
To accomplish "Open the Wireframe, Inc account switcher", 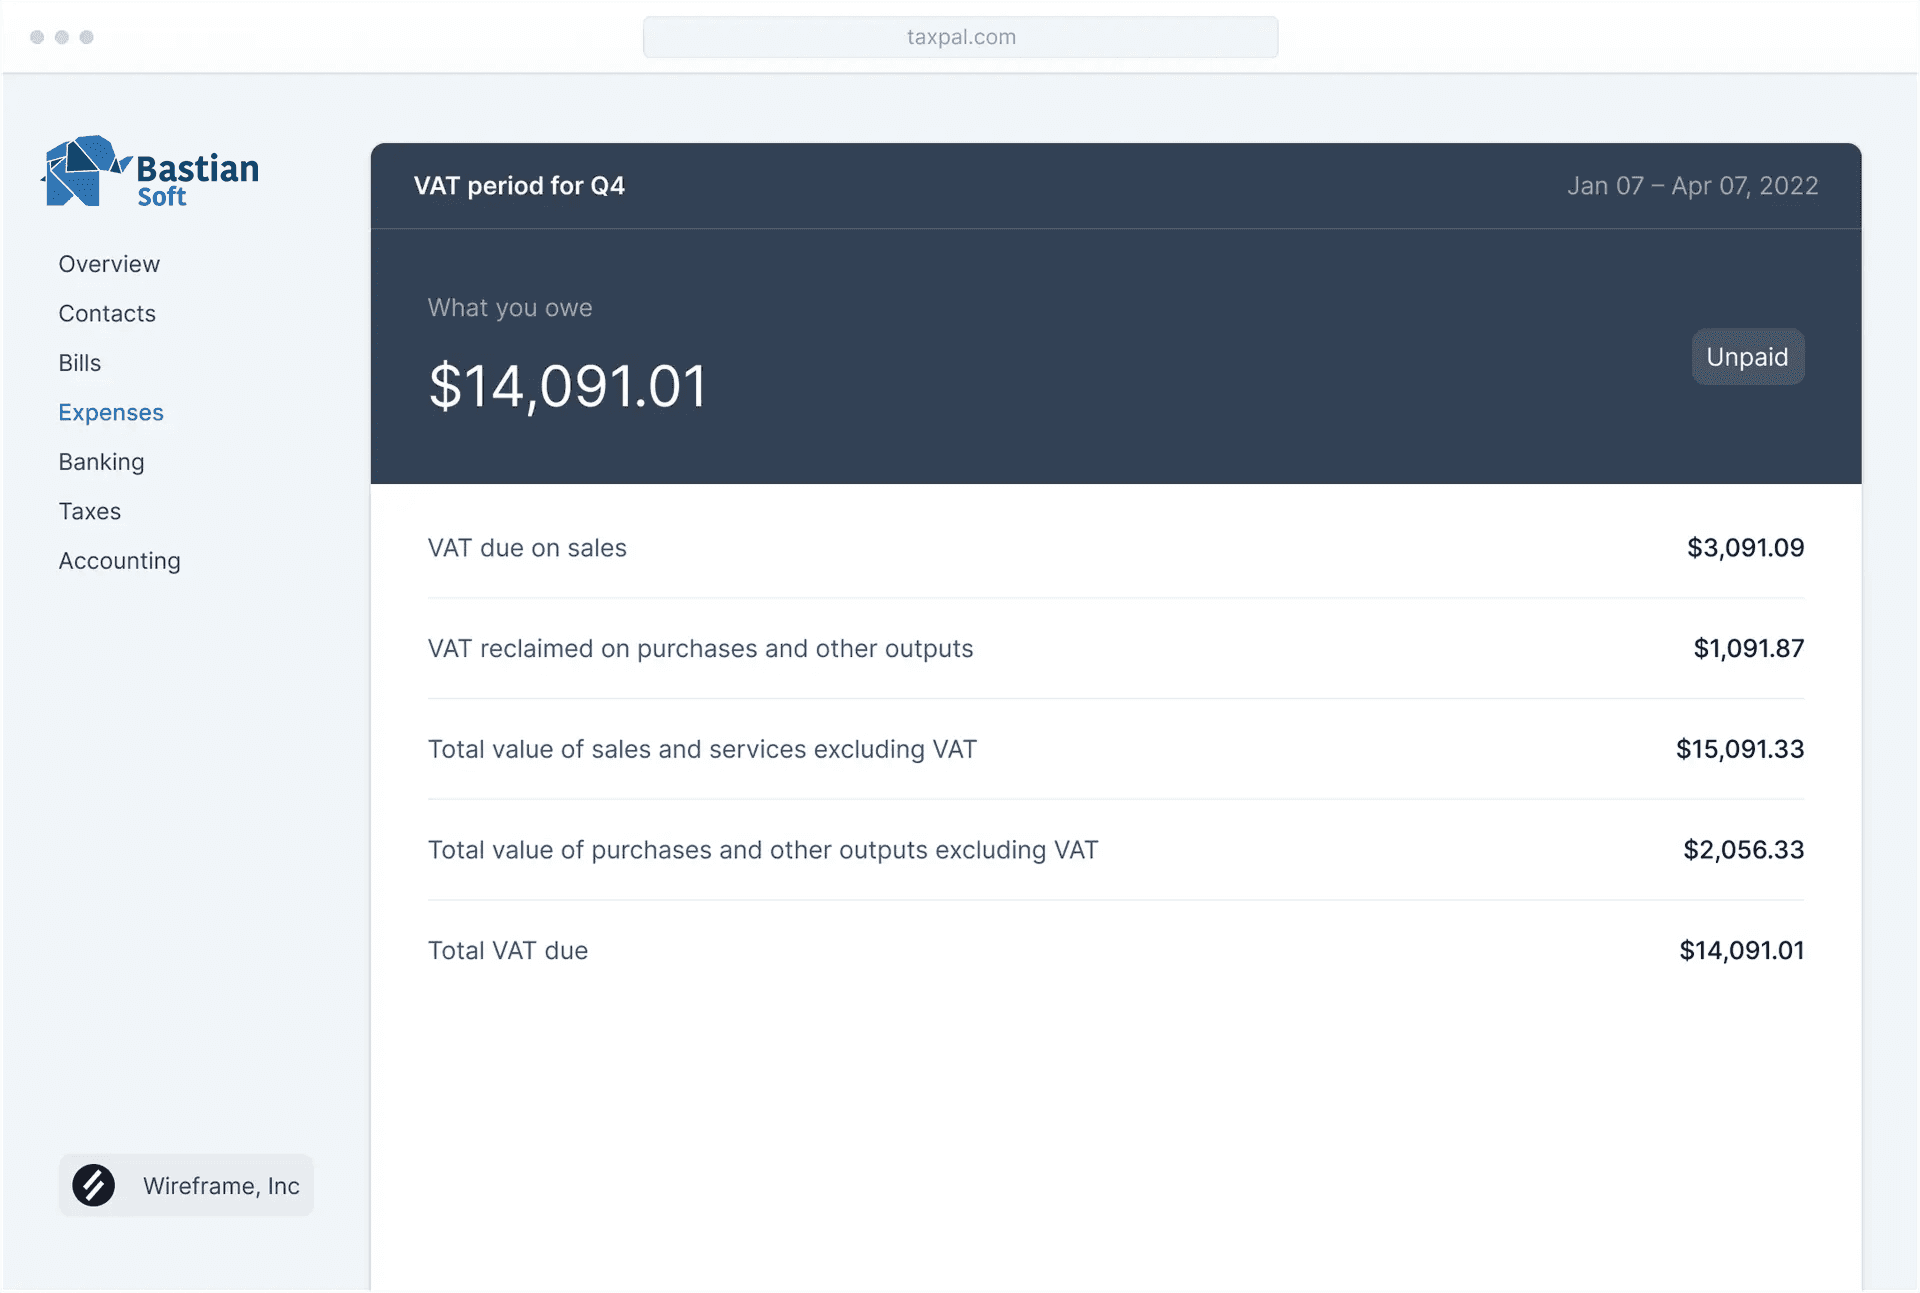I will coord(187,1185).
